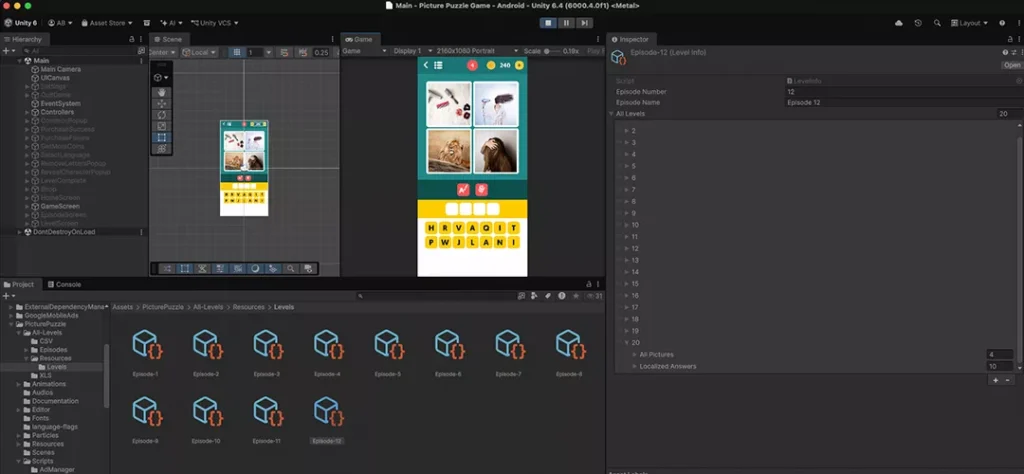Screen dimensions: 1024x474
Task: Select the Levels folder in Project tree
Action: click(x=56, y=367)
